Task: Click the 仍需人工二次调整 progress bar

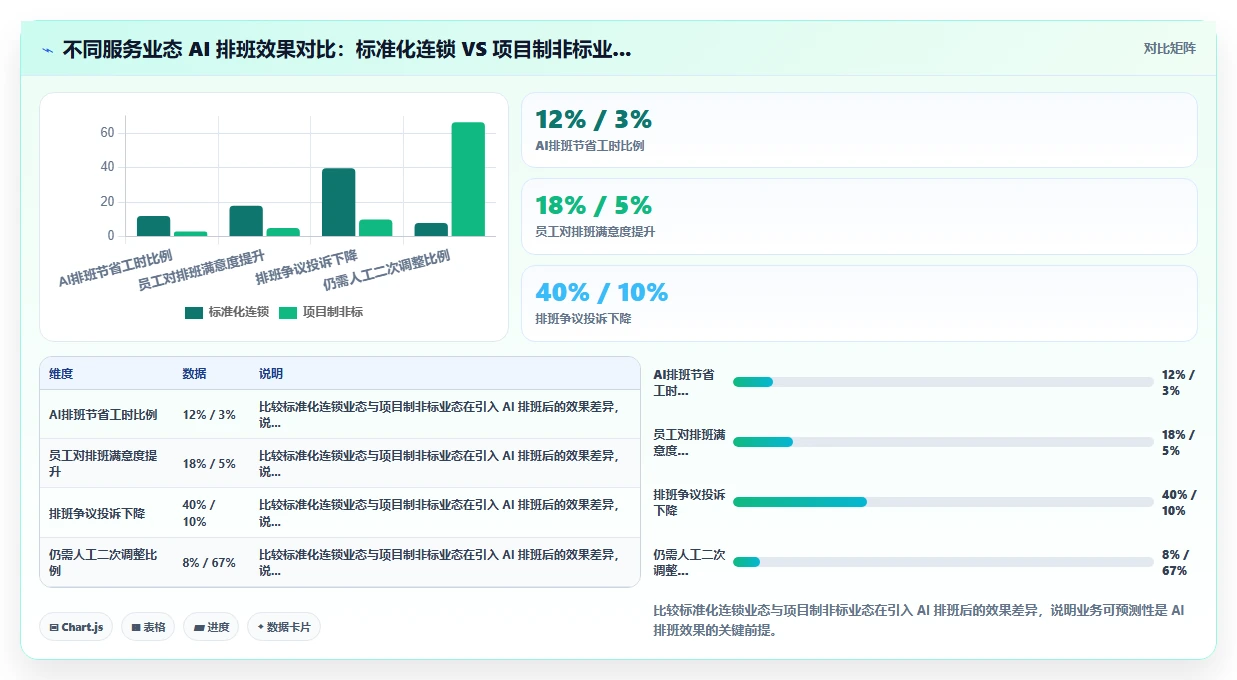Action: click(943, 562)
